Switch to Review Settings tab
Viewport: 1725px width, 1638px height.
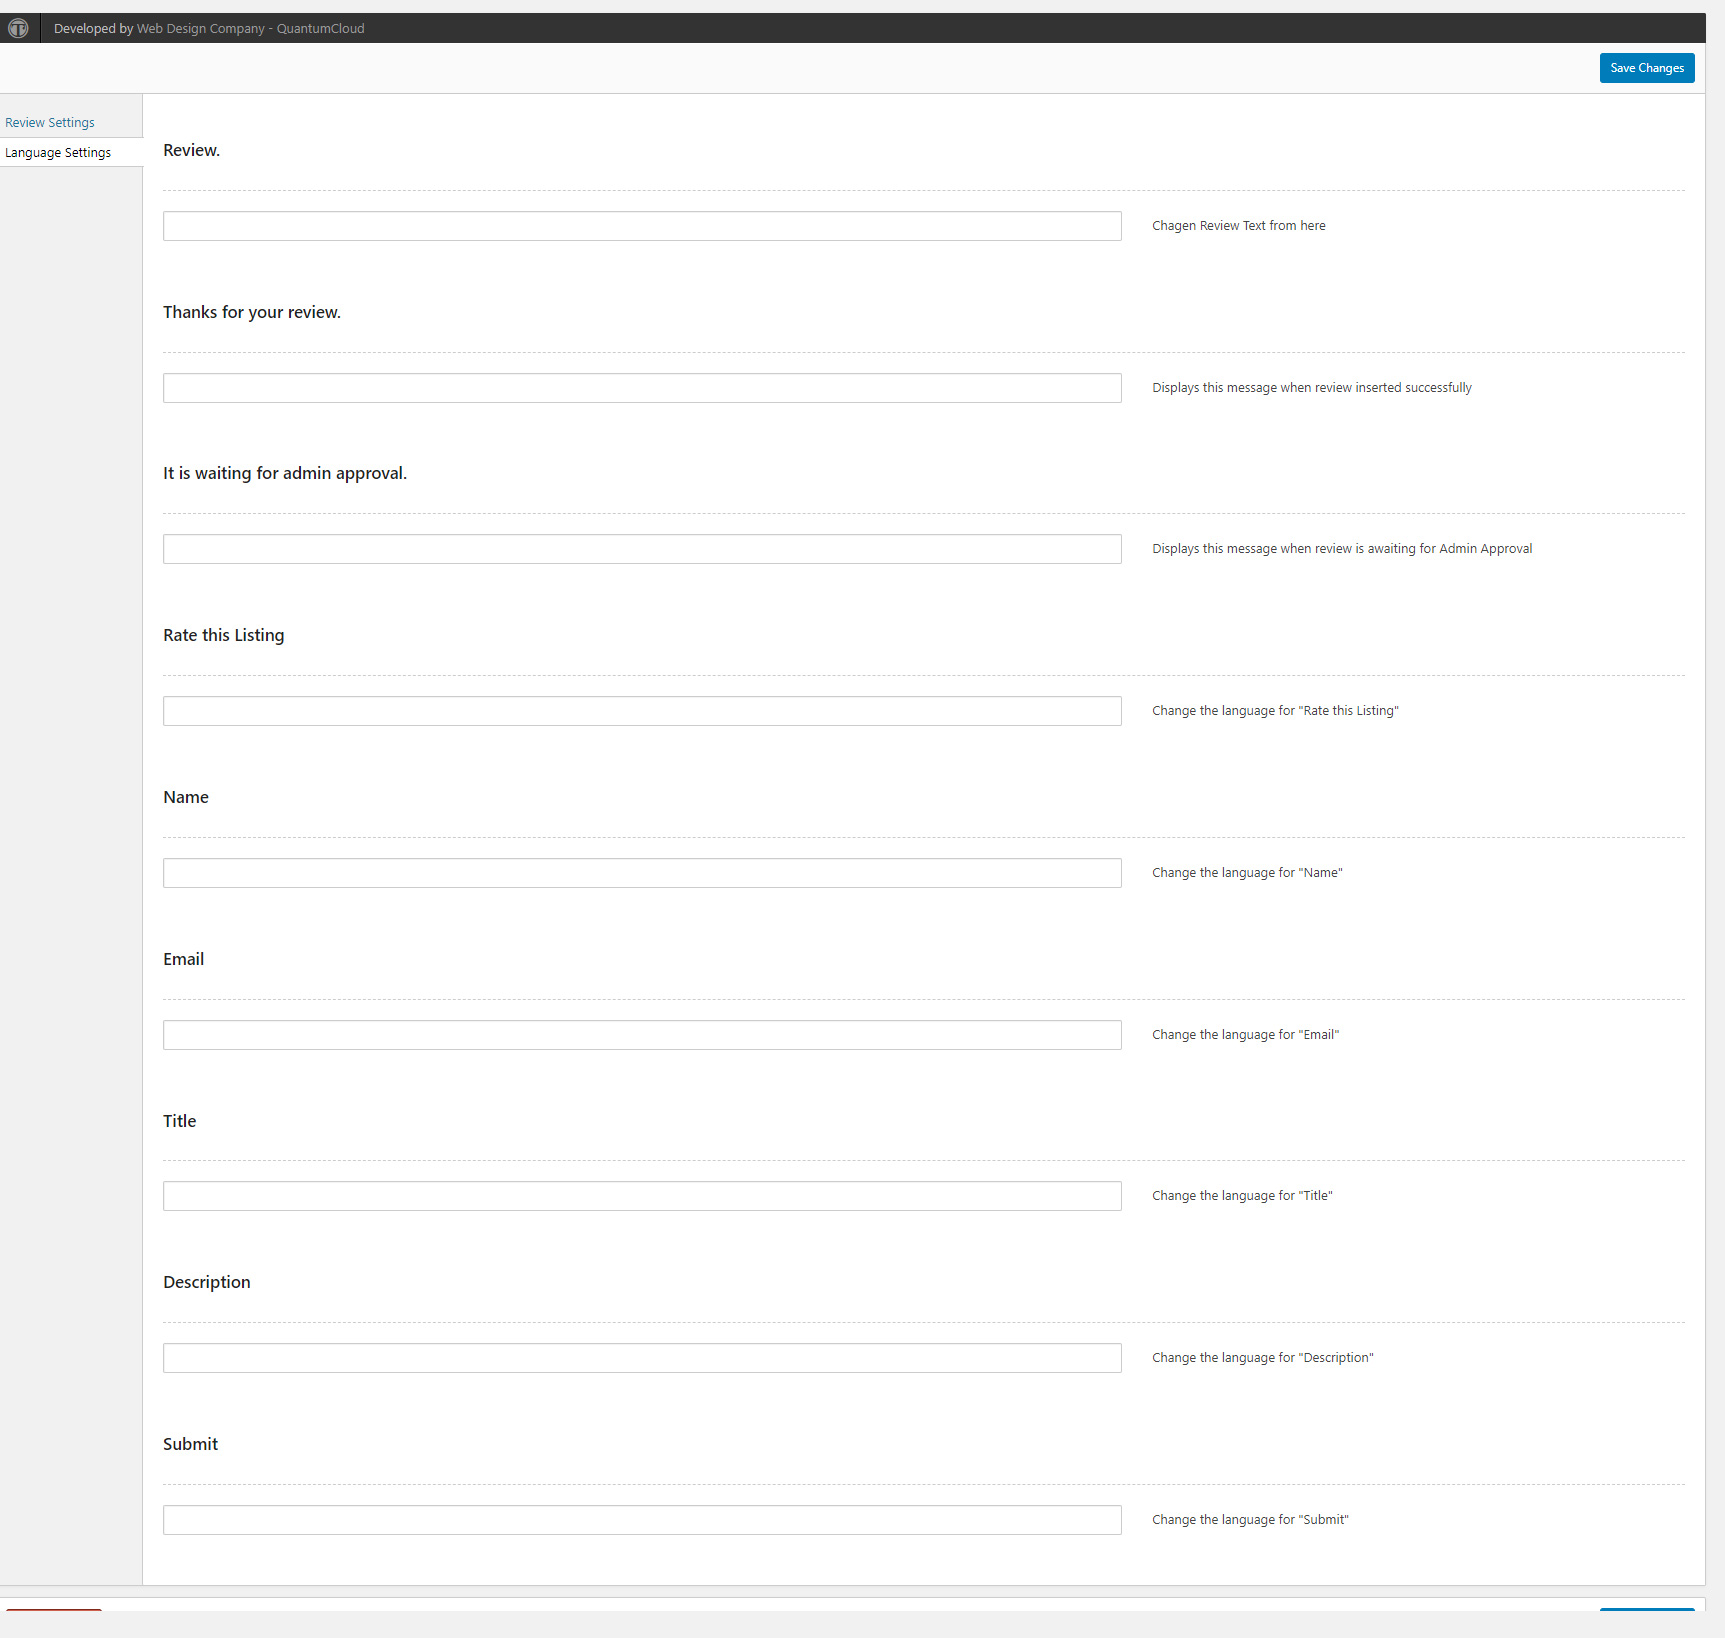pos(50,122)
